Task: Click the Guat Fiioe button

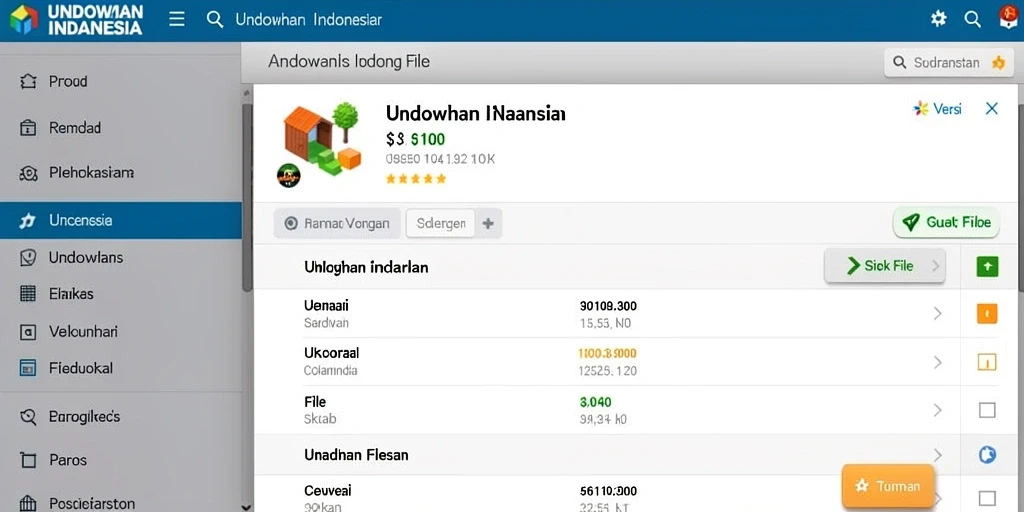Action: point(946,223)
